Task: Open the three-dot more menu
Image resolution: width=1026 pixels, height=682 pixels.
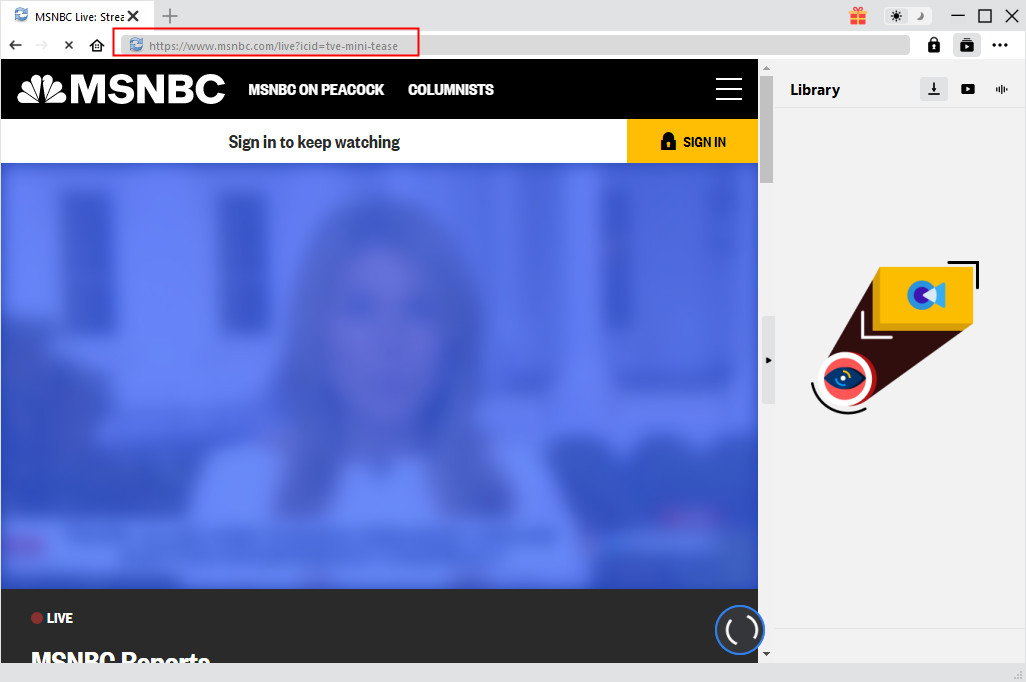Action: point(1000,45)
